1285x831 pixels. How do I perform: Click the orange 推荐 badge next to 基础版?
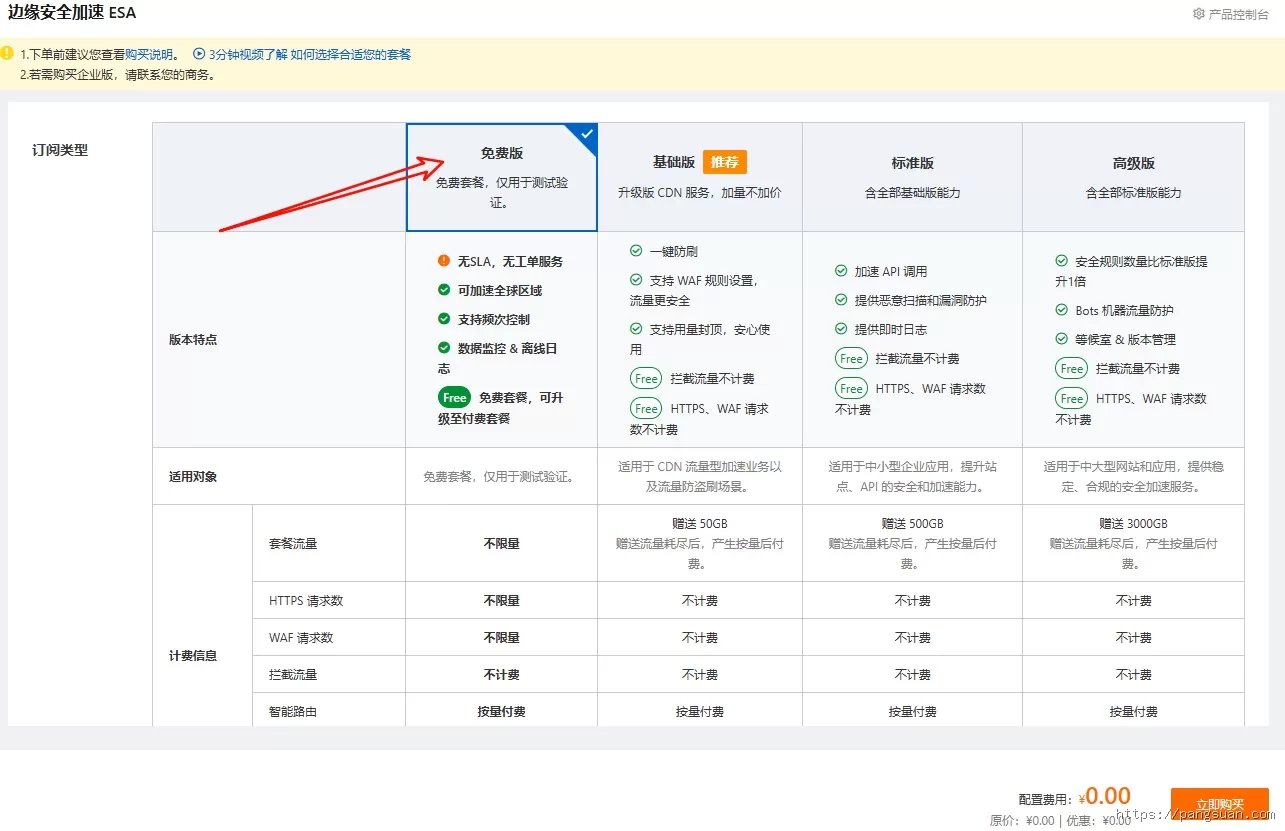pyautogui.click(x=723, y=161)
